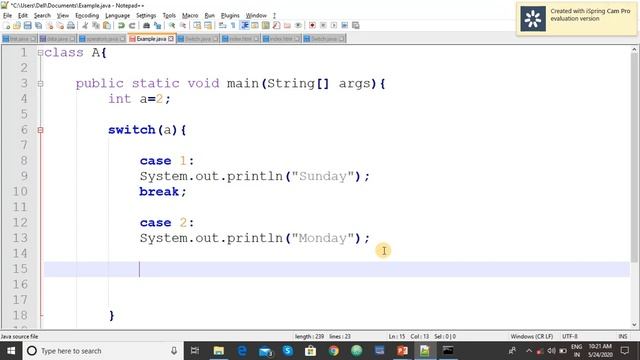Launch Google Chrome from taskbar
The image size is (640, 360).
pyautogui.click(x=333, y=351)
